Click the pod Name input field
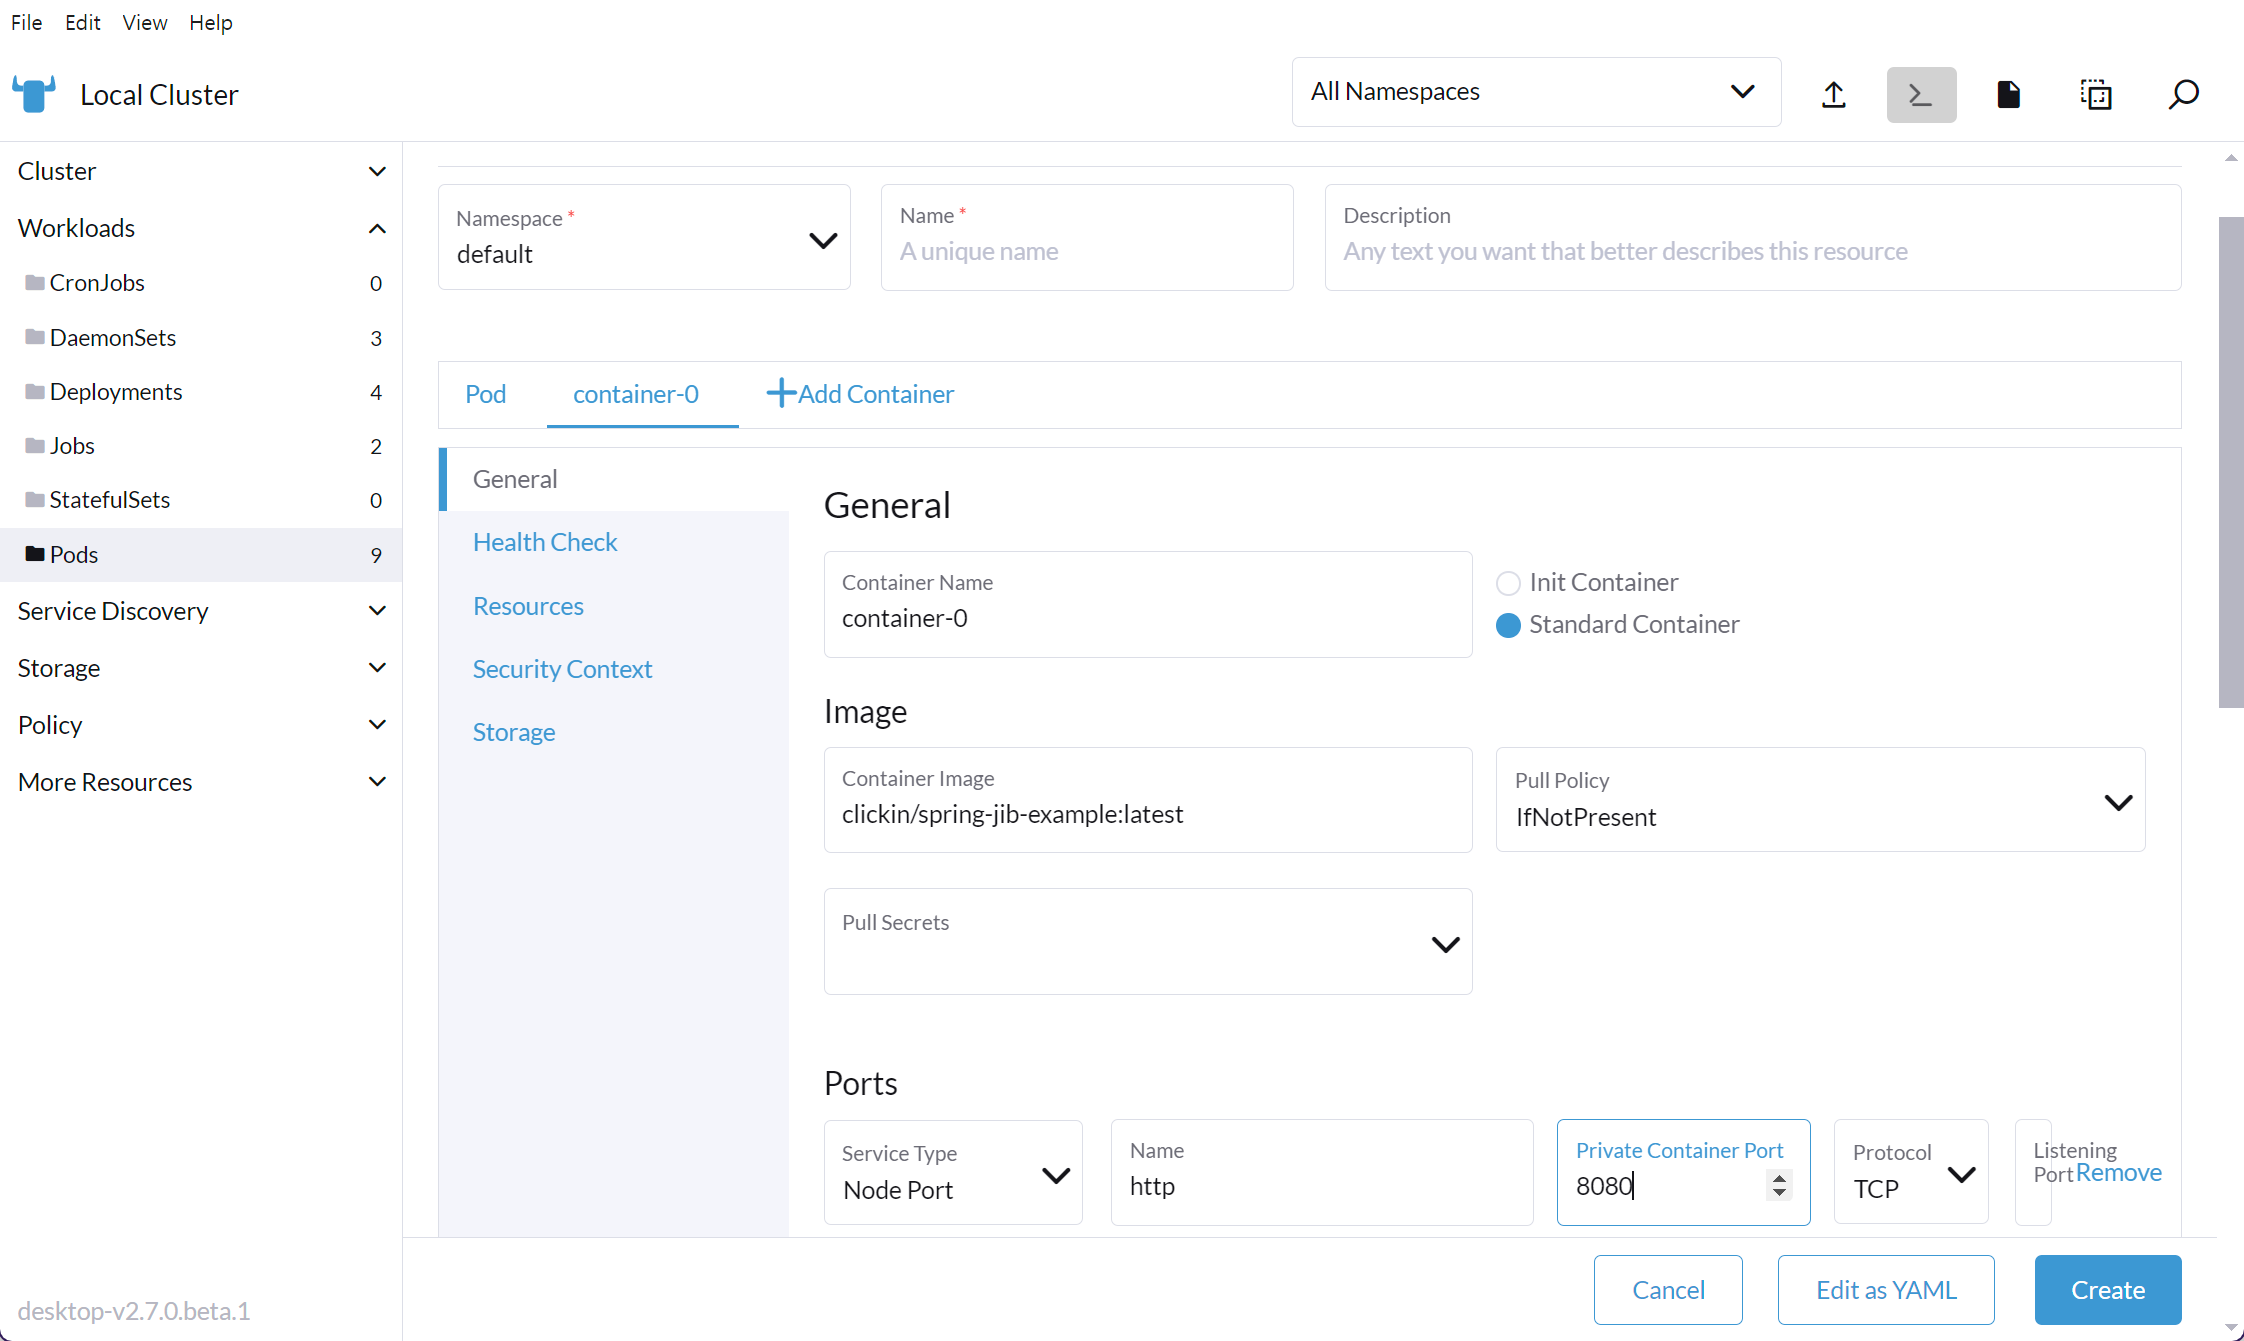This screenshot has width=2244, height=1341. (x=1087, y=238)
